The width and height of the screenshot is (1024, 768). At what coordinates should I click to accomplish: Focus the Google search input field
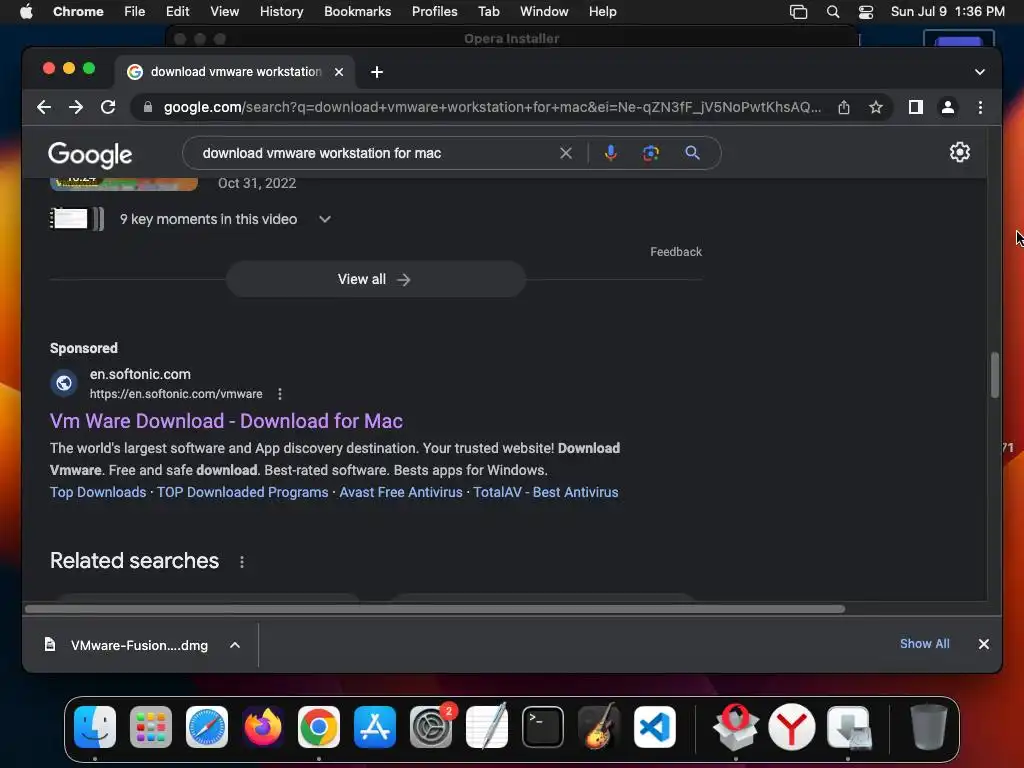(x=376, y=153)
